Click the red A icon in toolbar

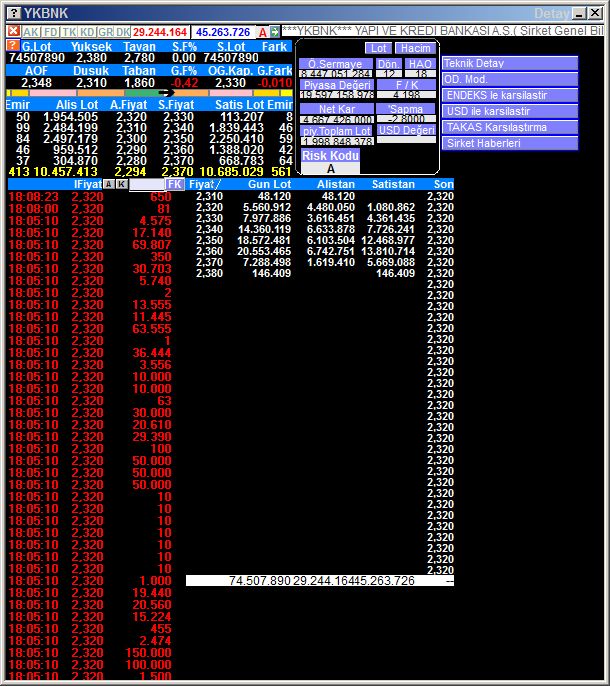[x=263, y=32]
